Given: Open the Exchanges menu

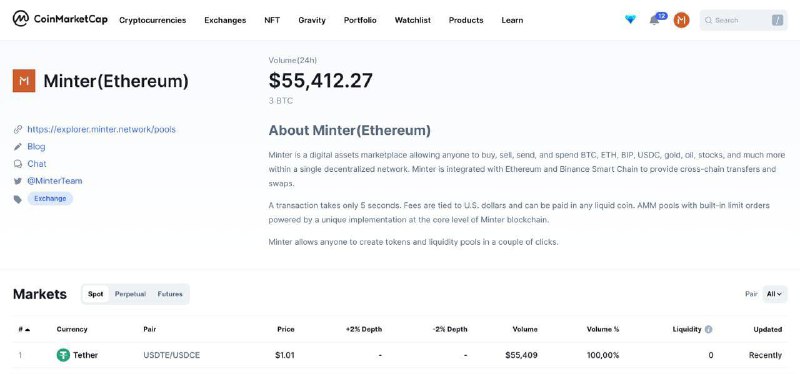Looking at the screenshot, I should coord(225,20).
